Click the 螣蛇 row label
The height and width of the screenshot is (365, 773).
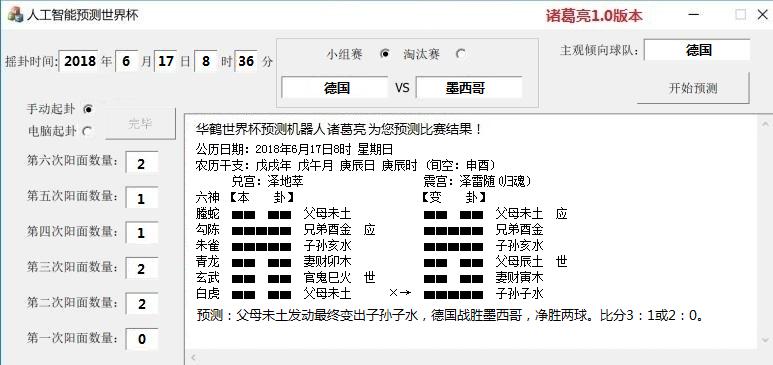click(208, 214)
